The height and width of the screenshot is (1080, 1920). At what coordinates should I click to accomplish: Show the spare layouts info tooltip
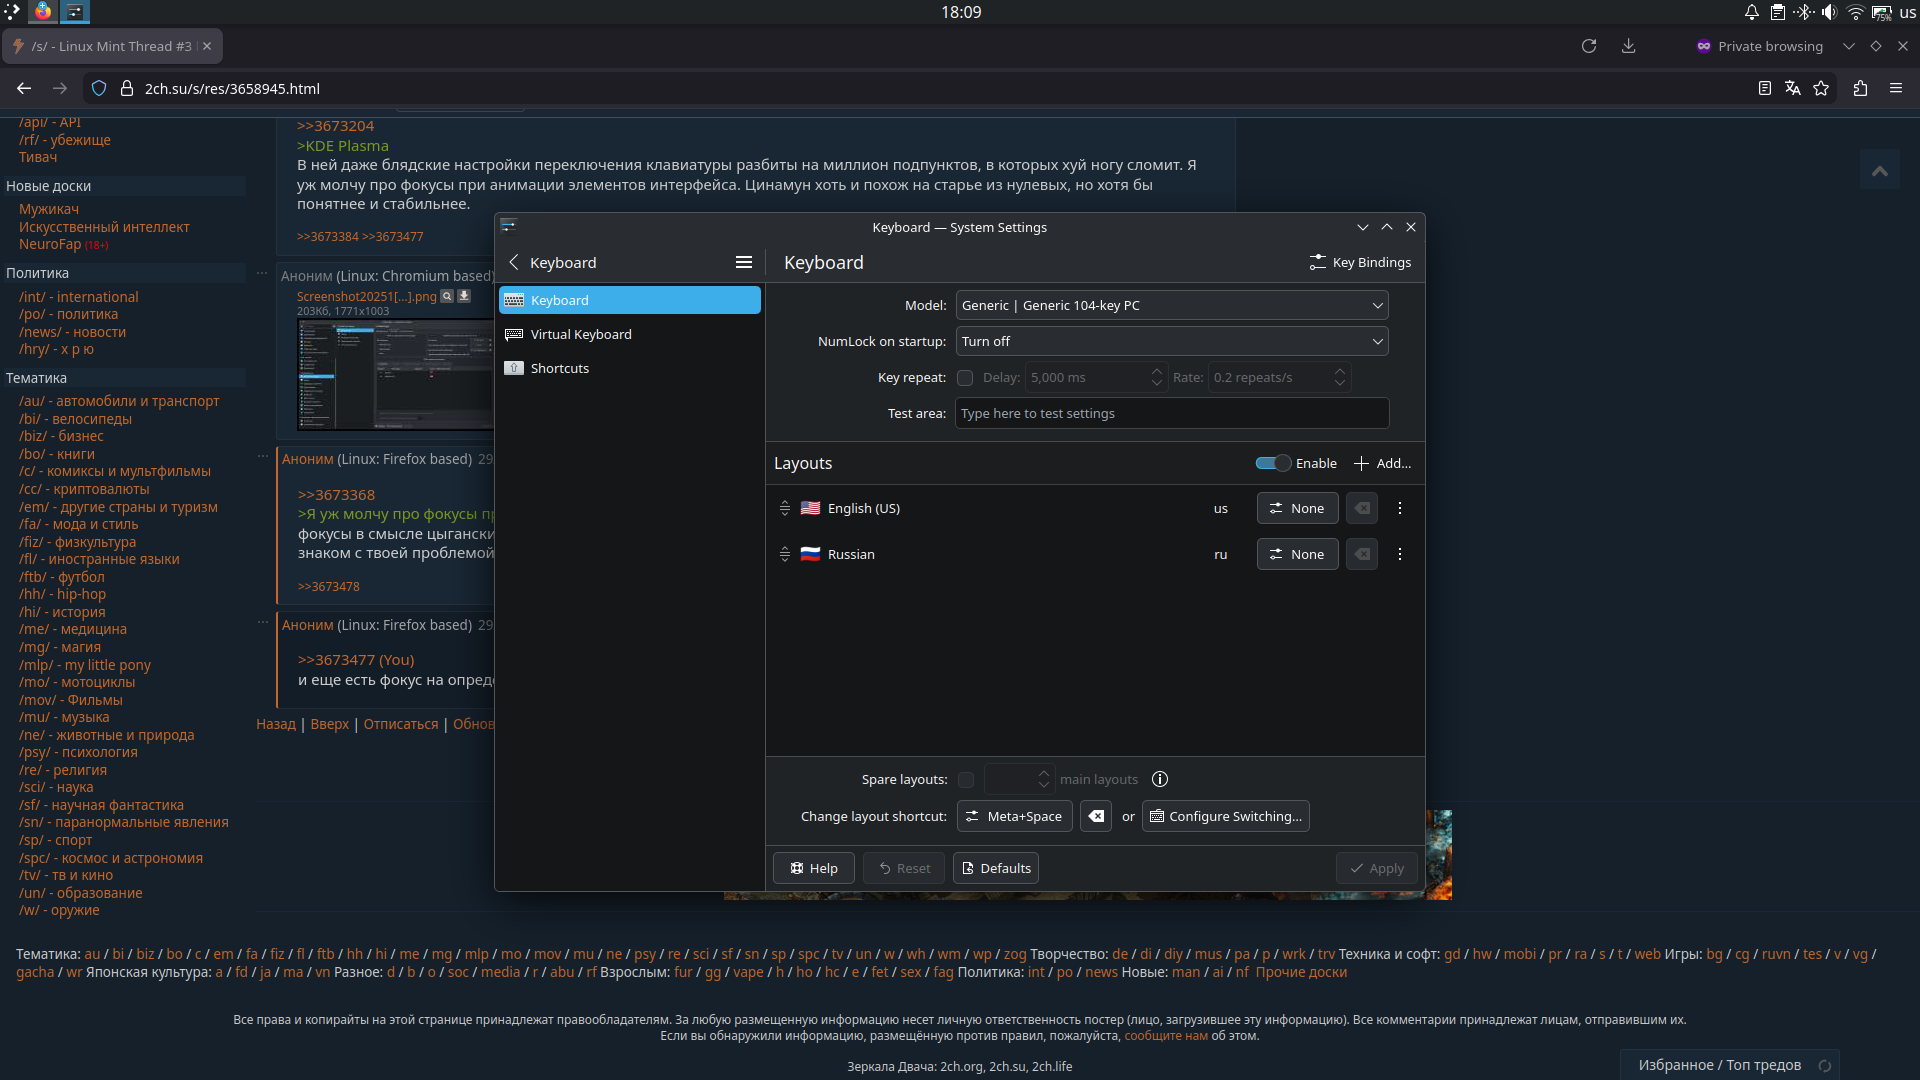(x=1160, y=779)
